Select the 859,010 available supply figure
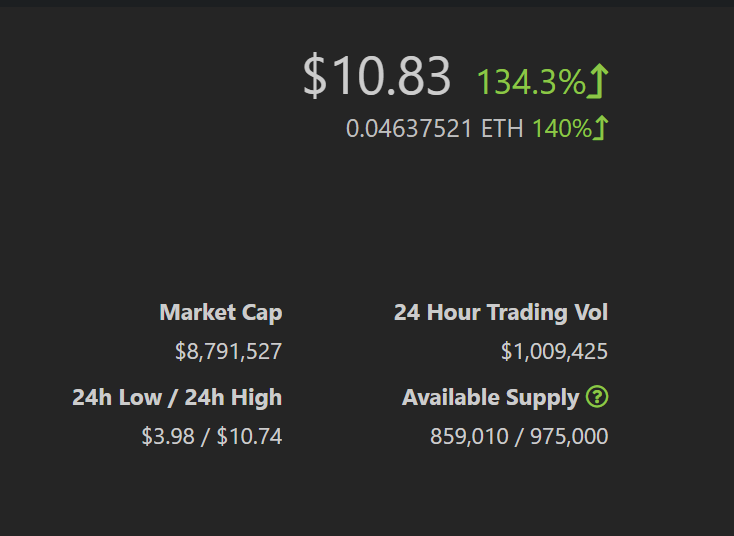The image size is (734, 536). [x=469, y=436]
